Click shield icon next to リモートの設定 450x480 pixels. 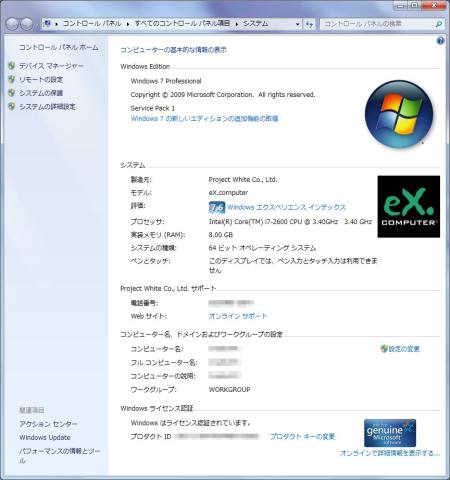click(12, 80)
